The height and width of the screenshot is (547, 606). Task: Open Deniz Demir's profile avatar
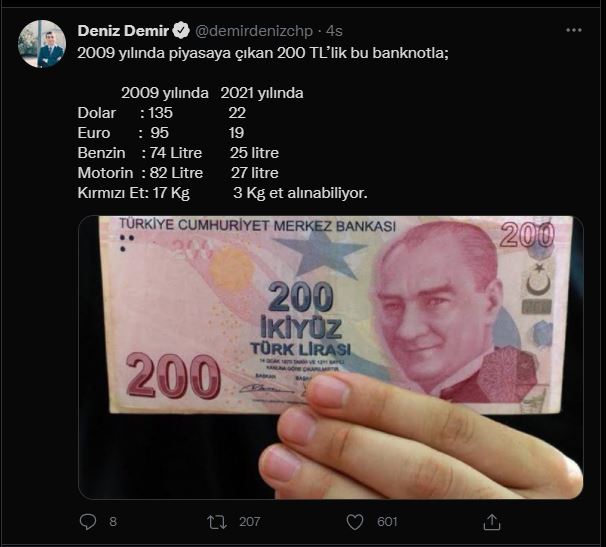pyautogui.click(x=42, y=44)
